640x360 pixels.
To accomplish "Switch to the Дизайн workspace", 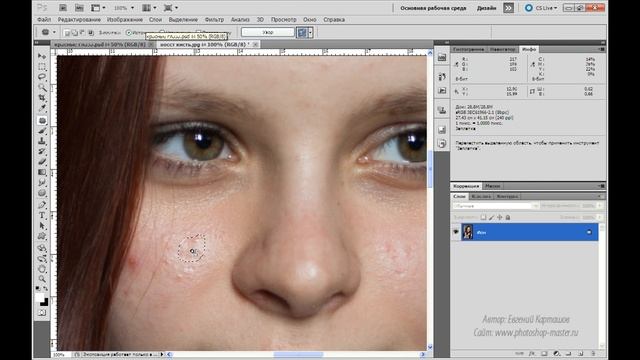I will [487, 8].
